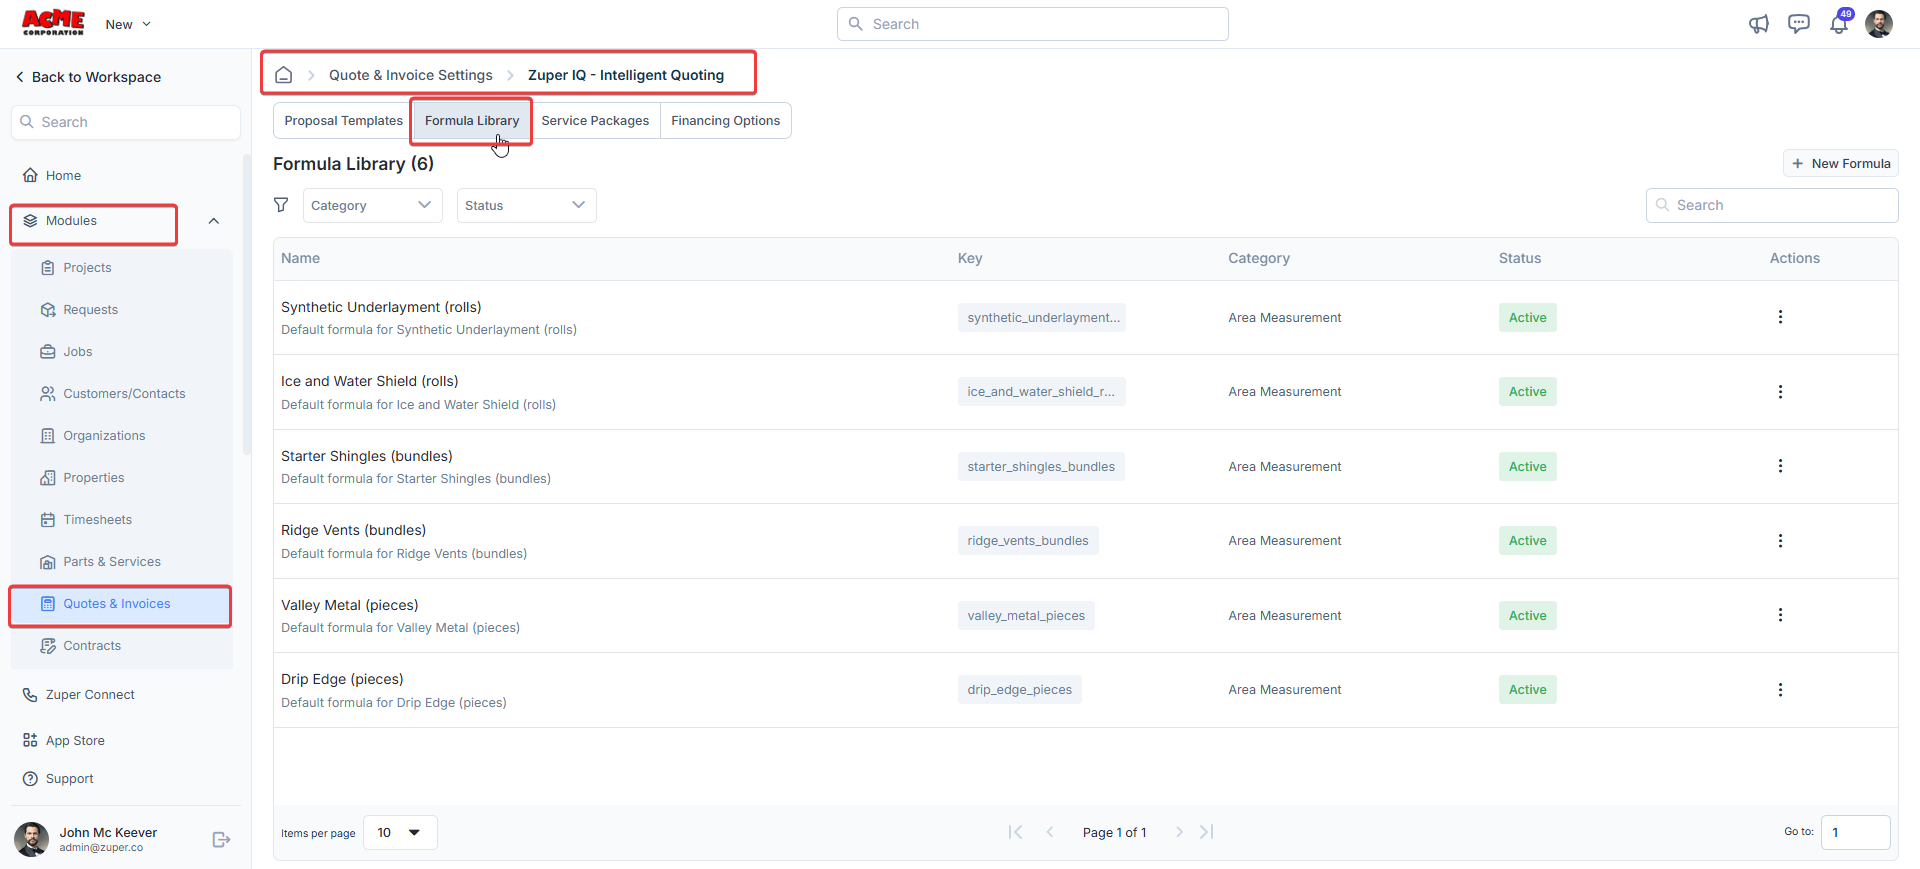This screenshot has height=869, width=1920.
Task: Open Organizations in the sidebar
Action: [x=121, y=436]
